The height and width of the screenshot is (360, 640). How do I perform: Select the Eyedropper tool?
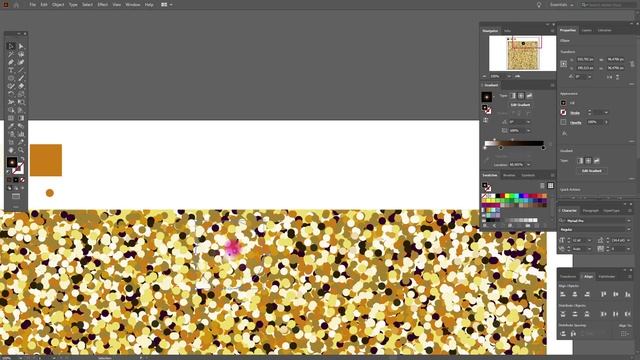11,126
